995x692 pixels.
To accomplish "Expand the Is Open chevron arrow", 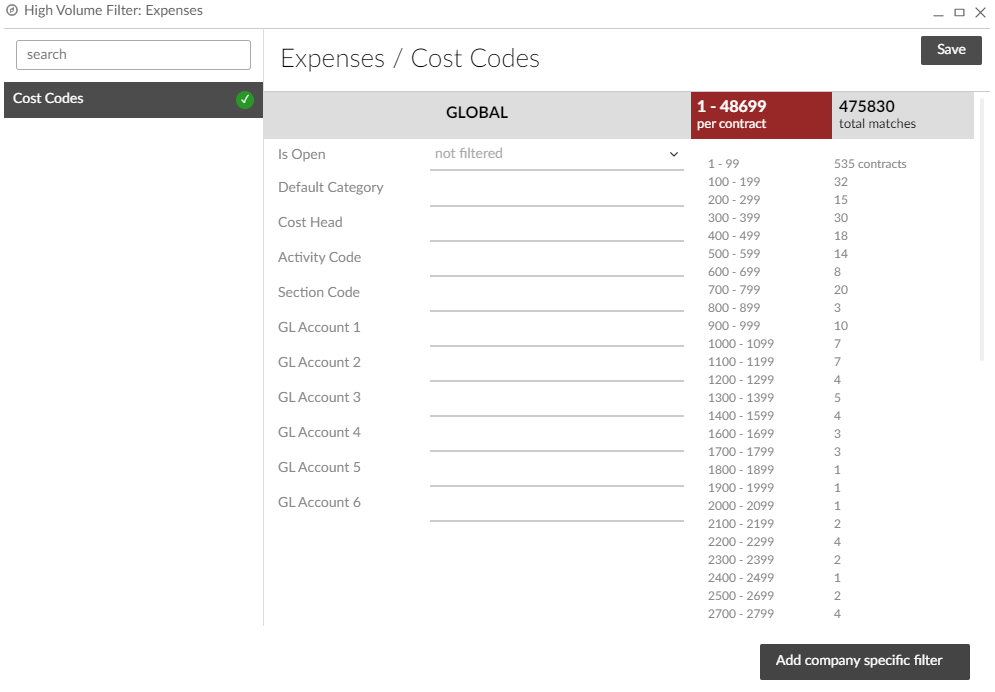I will coord(673,155).
